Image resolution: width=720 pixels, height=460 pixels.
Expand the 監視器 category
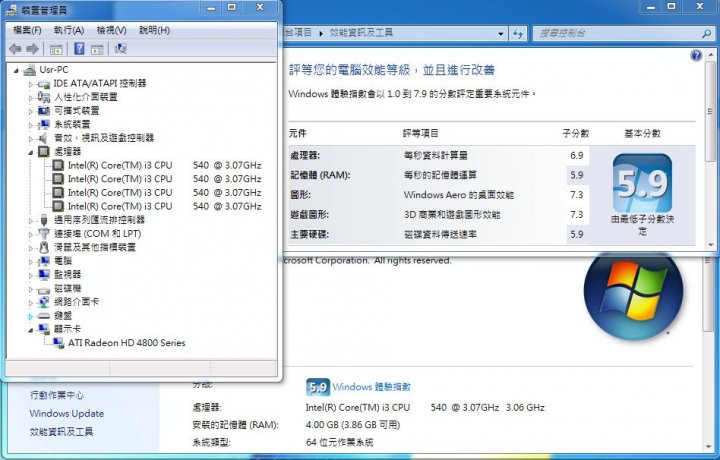(31, 275)
